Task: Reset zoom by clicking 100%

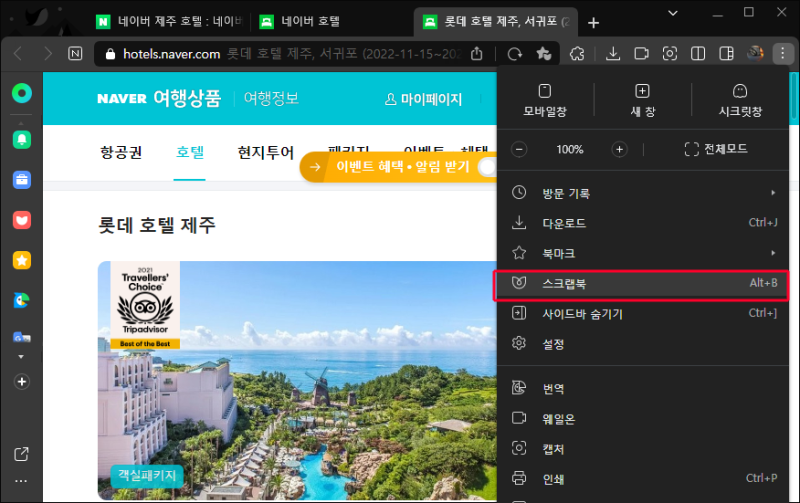Action: click(x=569, y=149)
